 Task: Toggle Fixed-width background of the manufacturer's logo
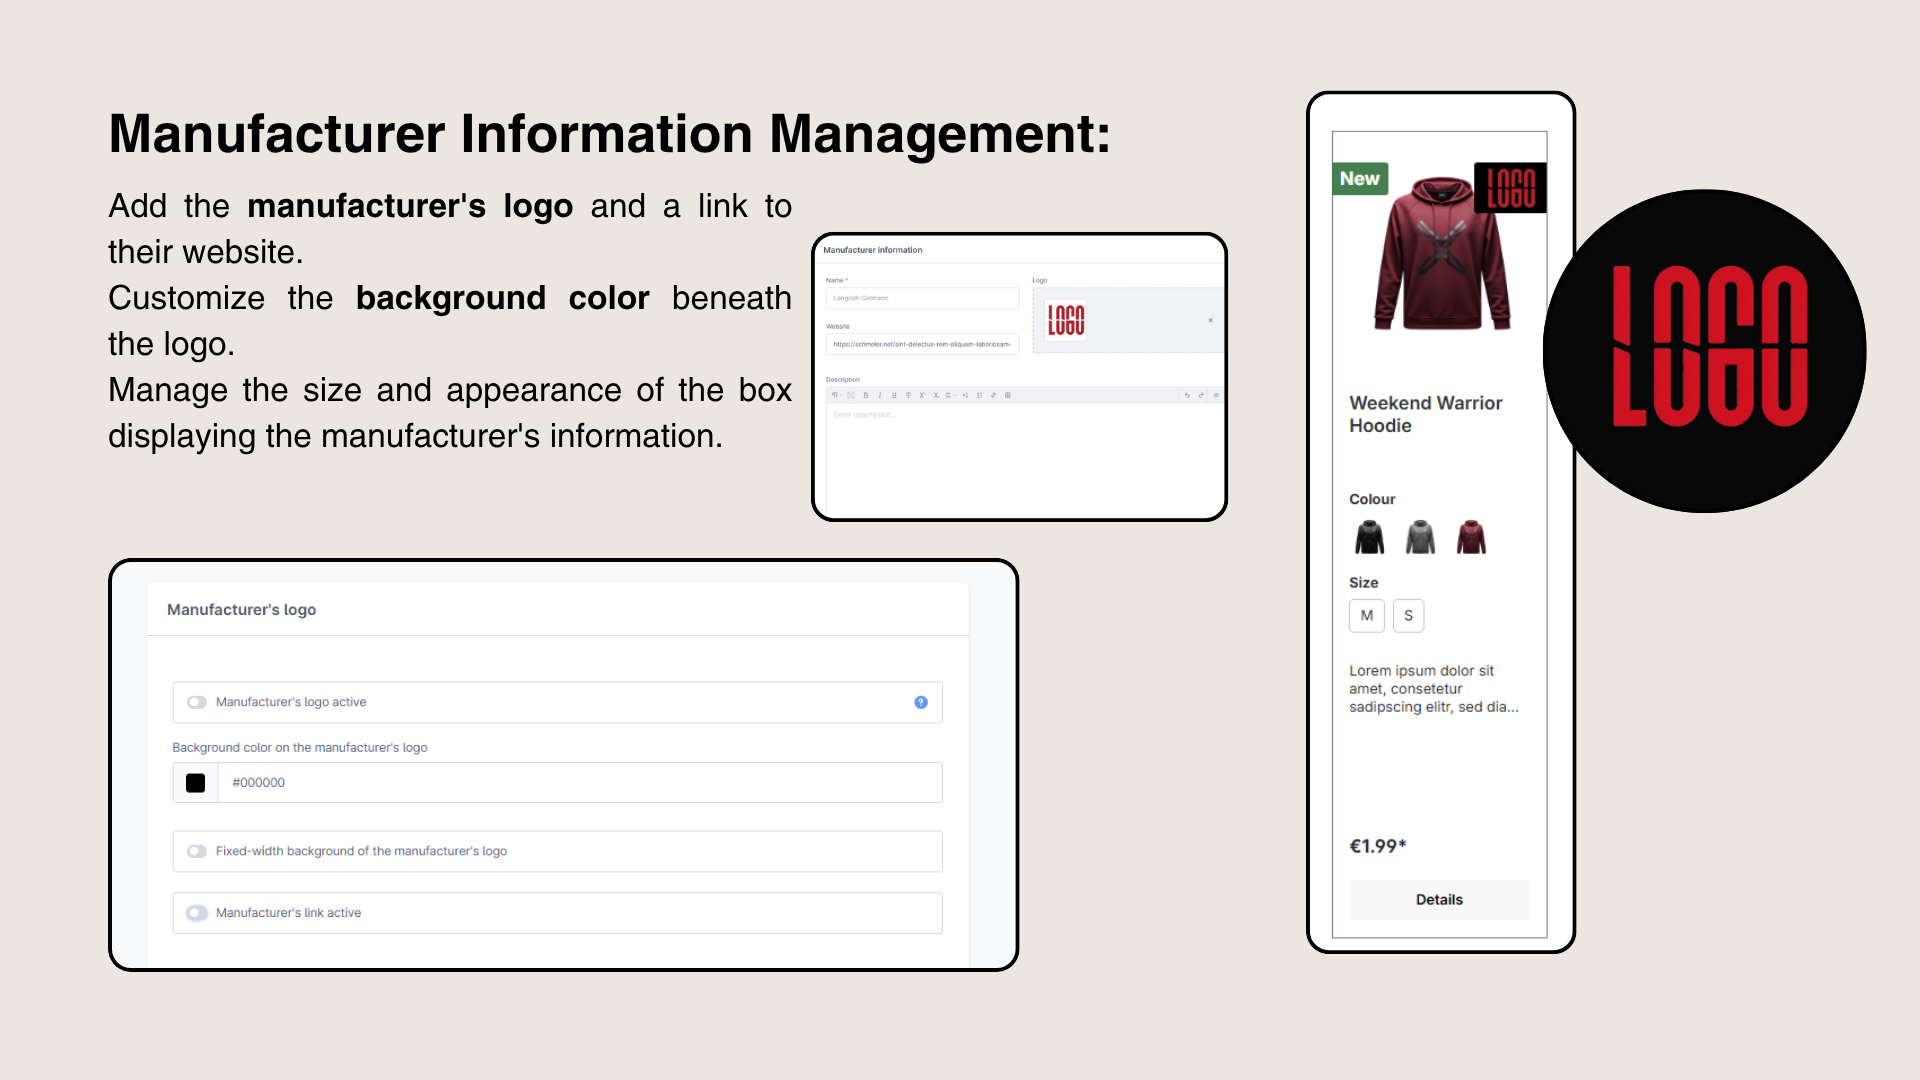197,851
